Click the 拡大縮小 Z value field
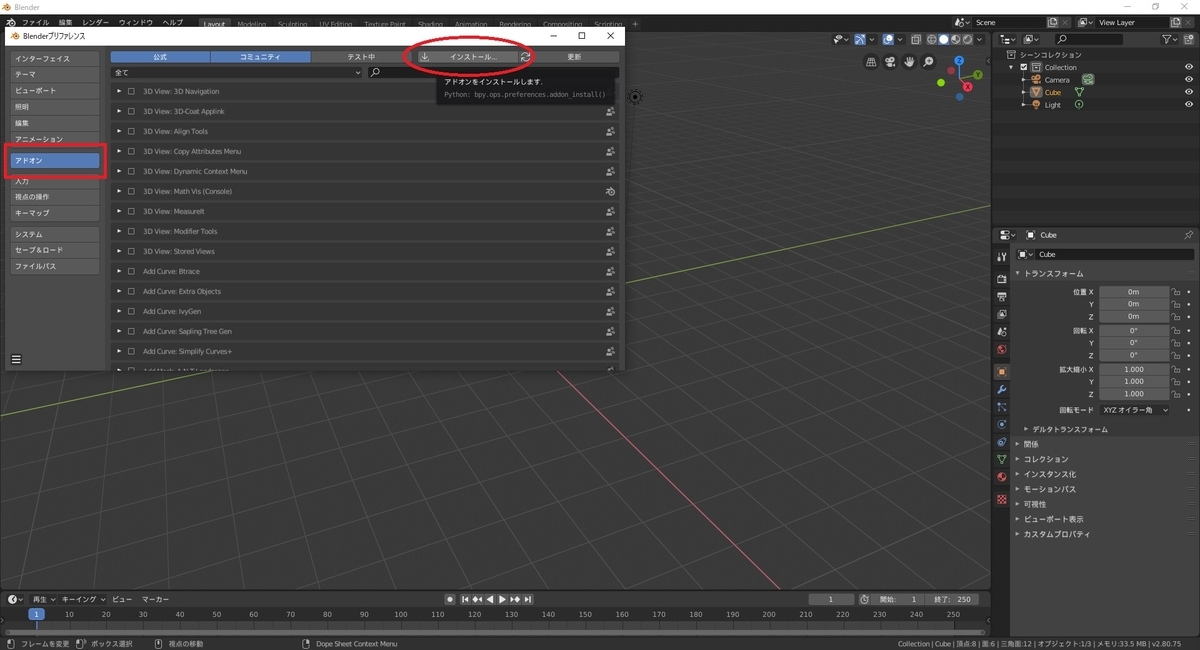Image resolution: width=1200 pixels, height=650 pixels. click(x=1134, y=394)
